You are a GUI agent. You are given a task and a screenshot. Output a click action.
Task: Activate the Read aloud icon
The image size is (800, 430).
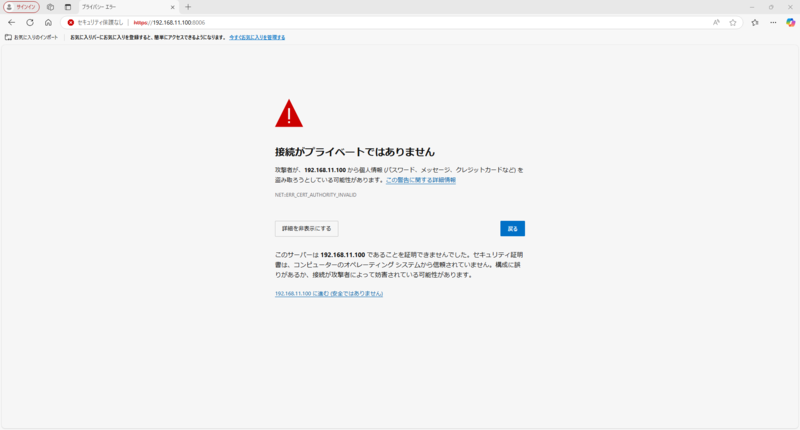(716, 22)
